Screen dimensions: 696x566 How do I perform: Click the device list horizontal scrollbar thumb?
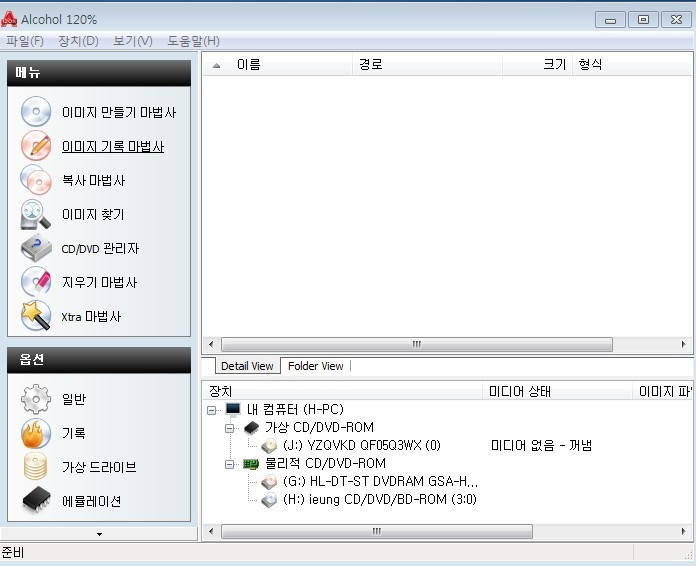tap(377, 531)
